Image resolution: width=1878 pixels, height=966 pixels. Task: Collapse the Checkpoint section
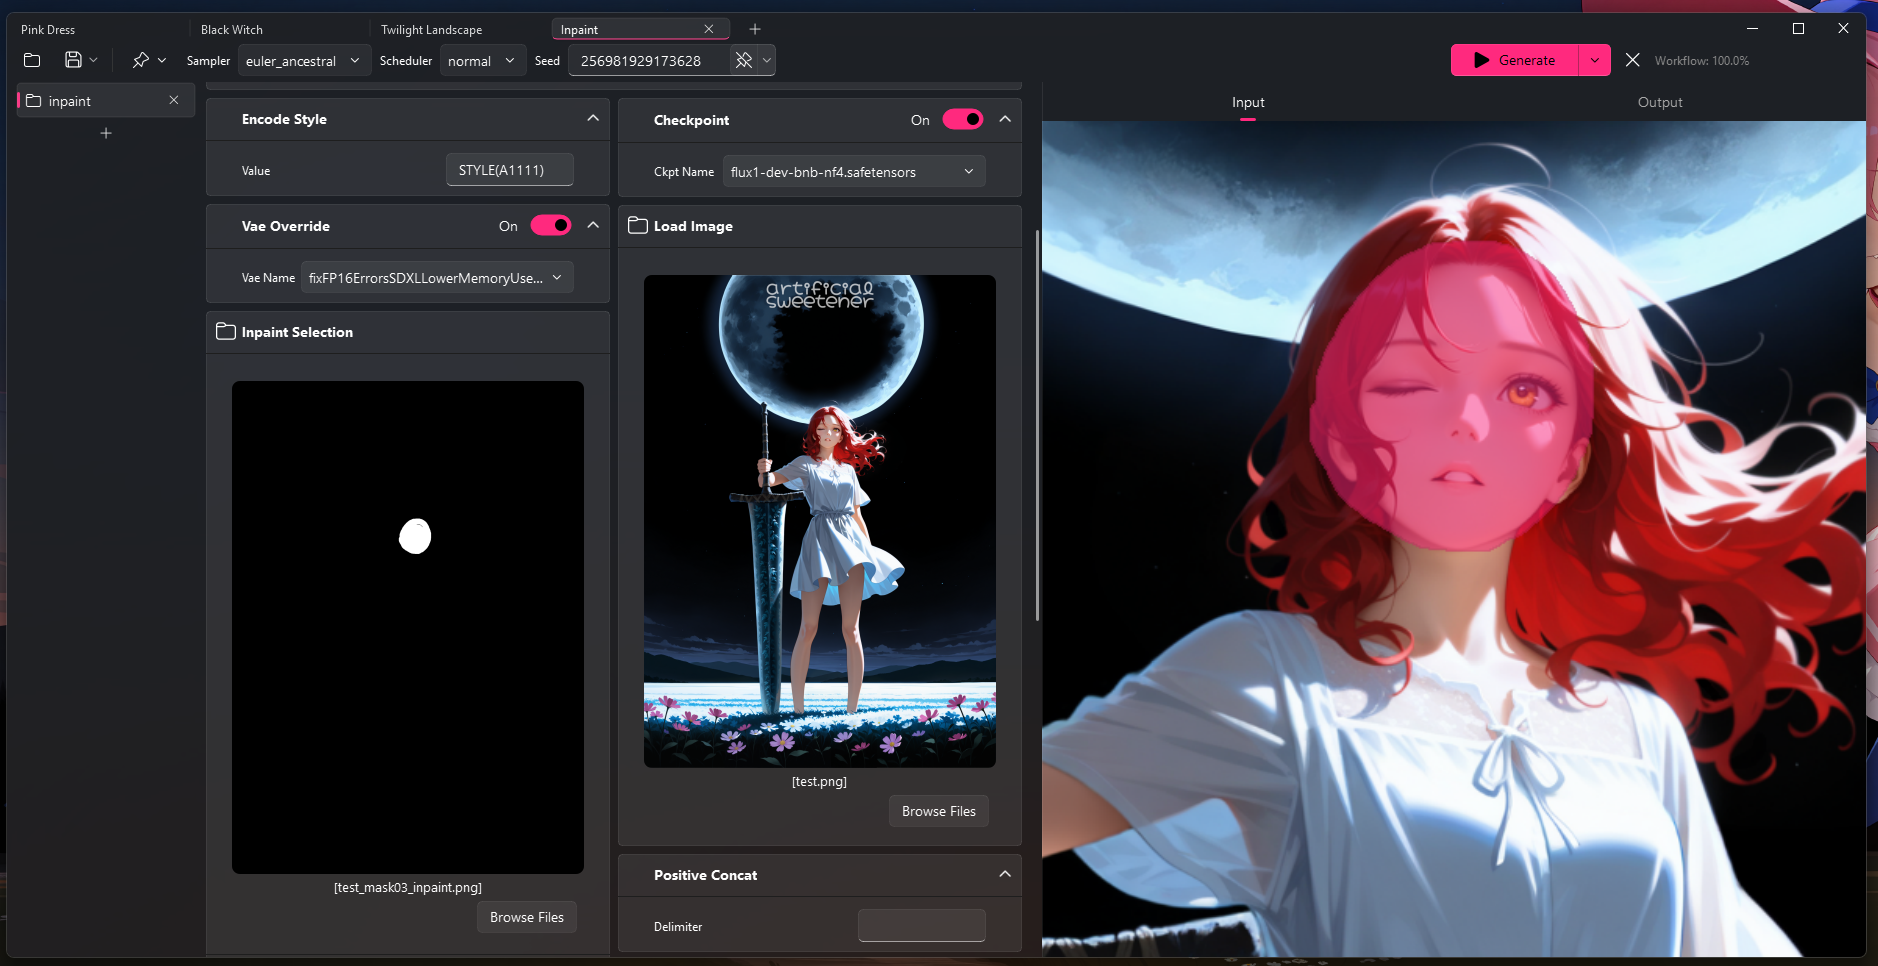point(1005,119)
